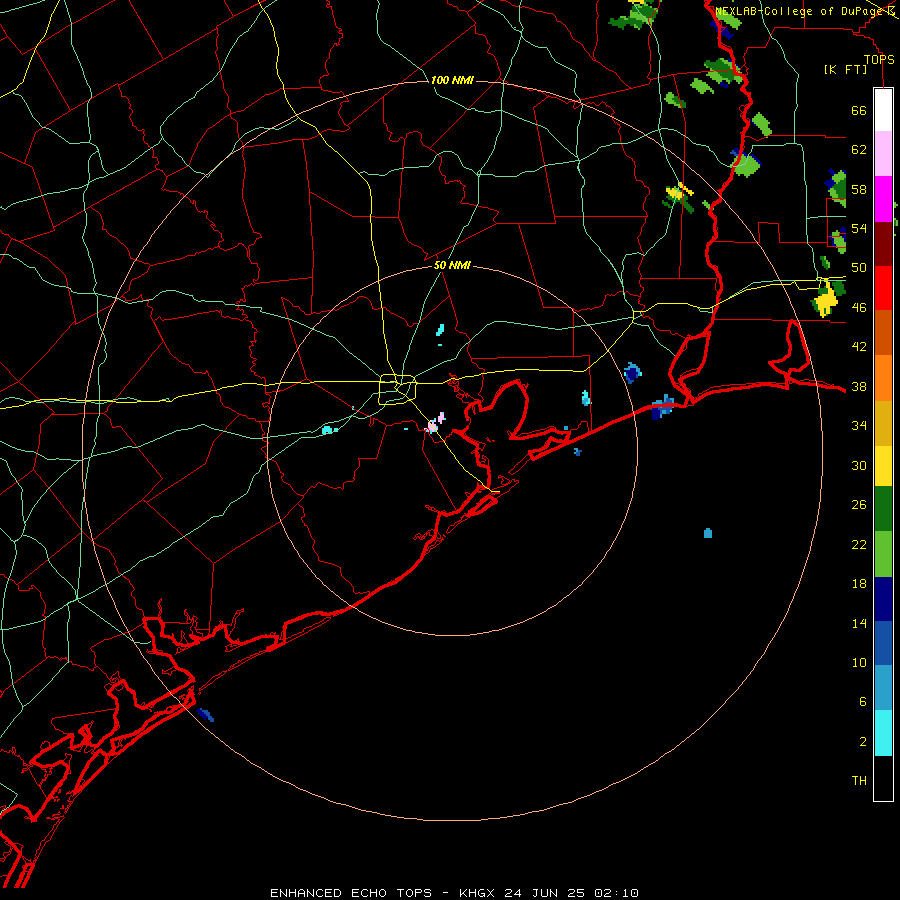
Task: Select the bright red legend swatch
Action: (x=883, y=288)
